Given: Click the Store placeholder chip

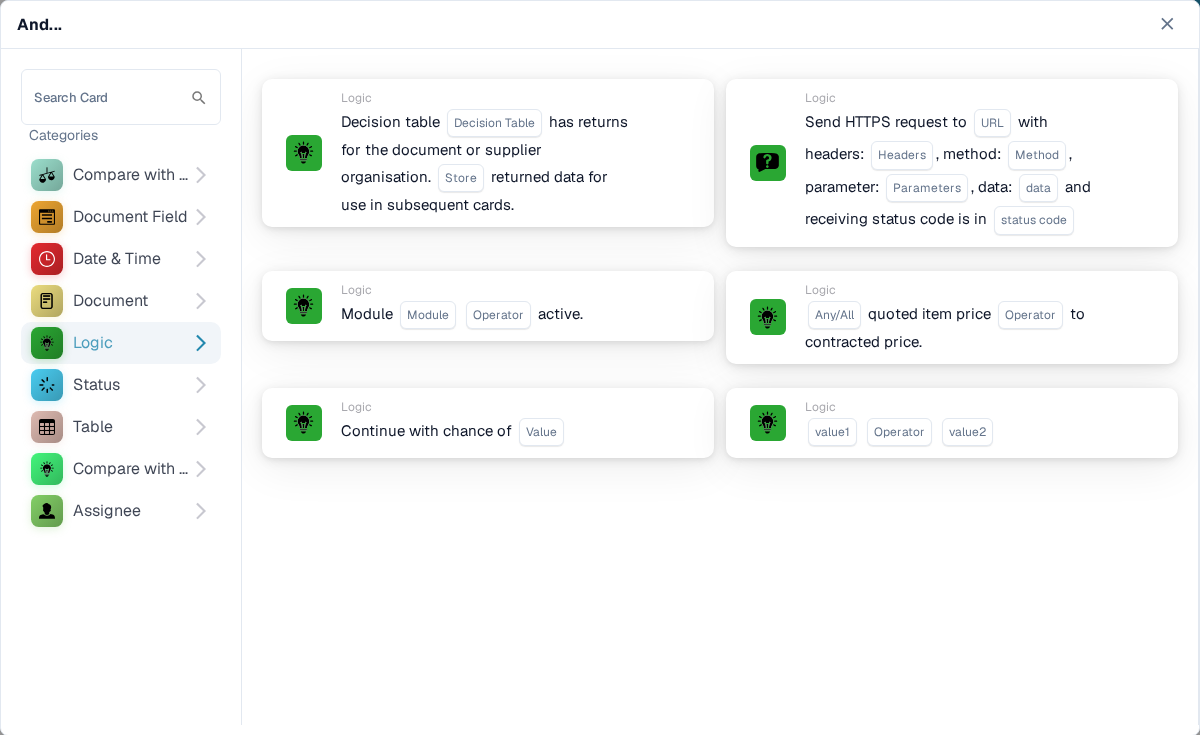Looking at the screenshot, I should click(461, 178).
